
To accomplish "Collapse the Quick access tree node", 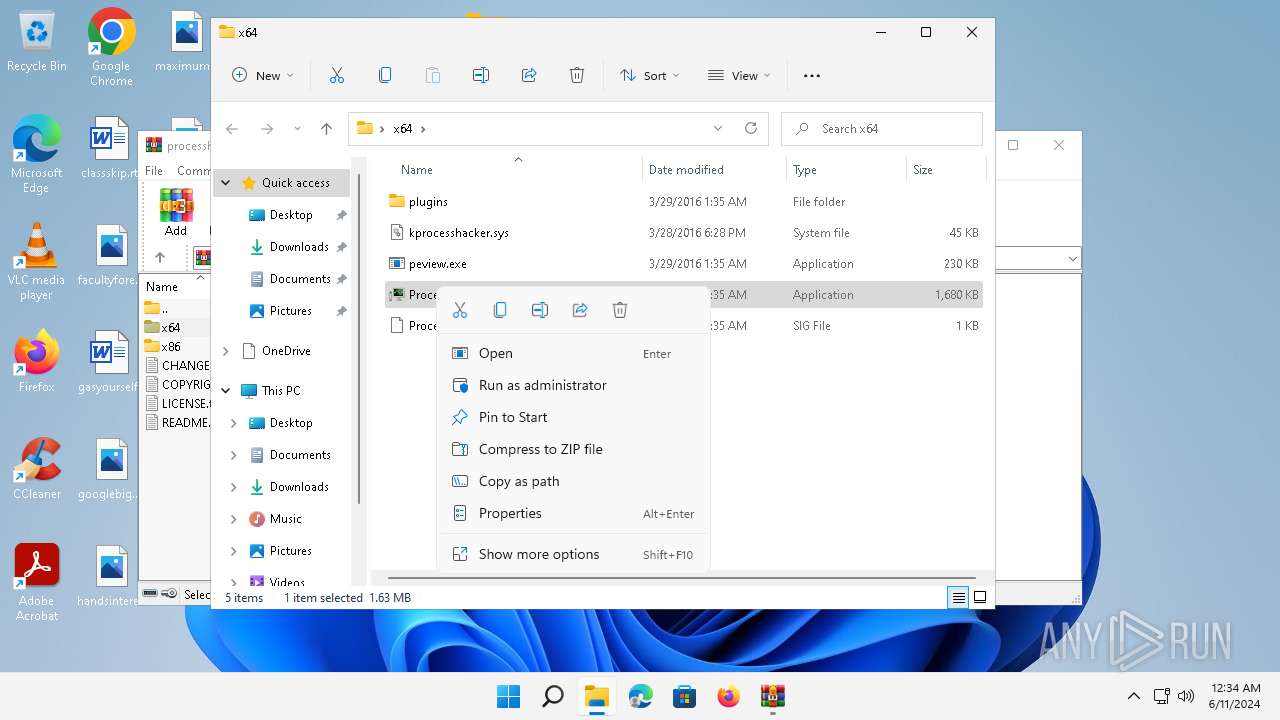I will 226,183.
